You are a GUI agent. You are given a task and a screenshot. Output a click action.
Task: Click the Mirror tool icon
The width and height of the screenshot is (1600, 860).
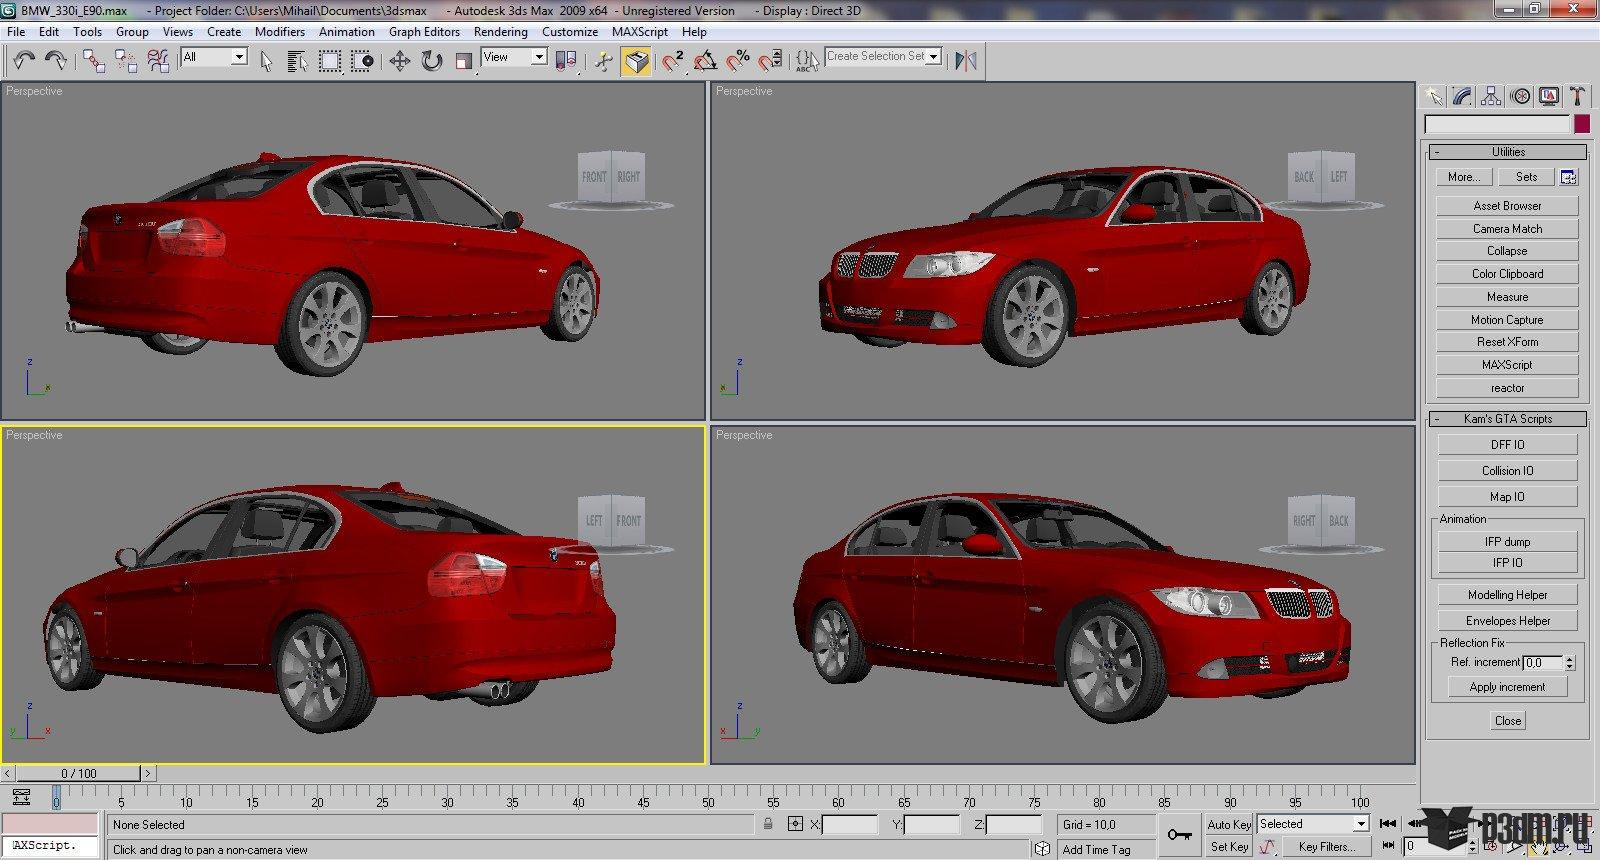(965, 61)
